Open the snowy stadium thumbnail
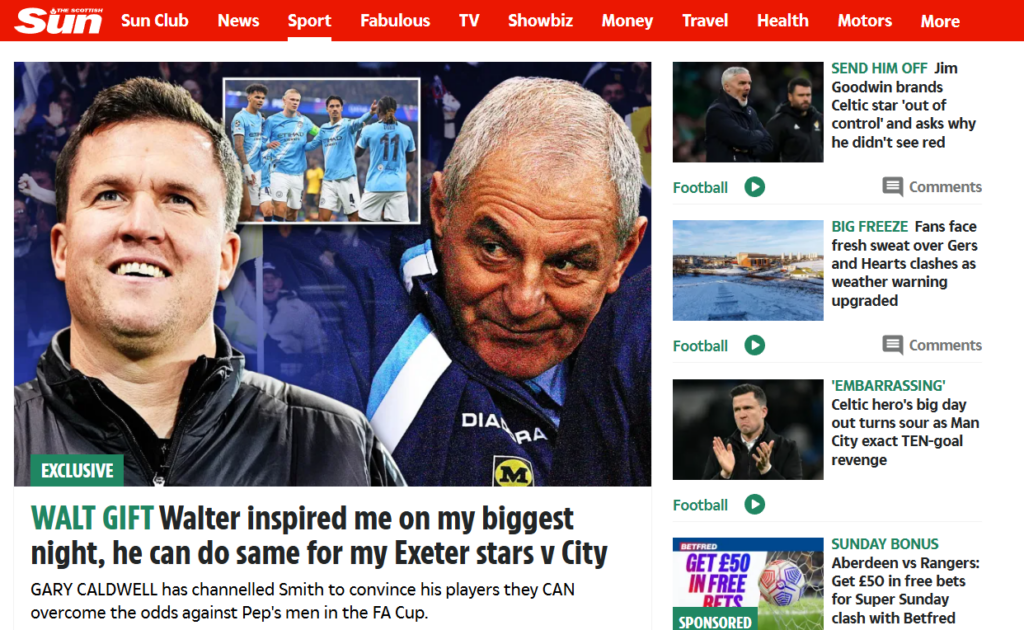The height and width of the screenshot is (630, 1024). click(x=748, y=270)
